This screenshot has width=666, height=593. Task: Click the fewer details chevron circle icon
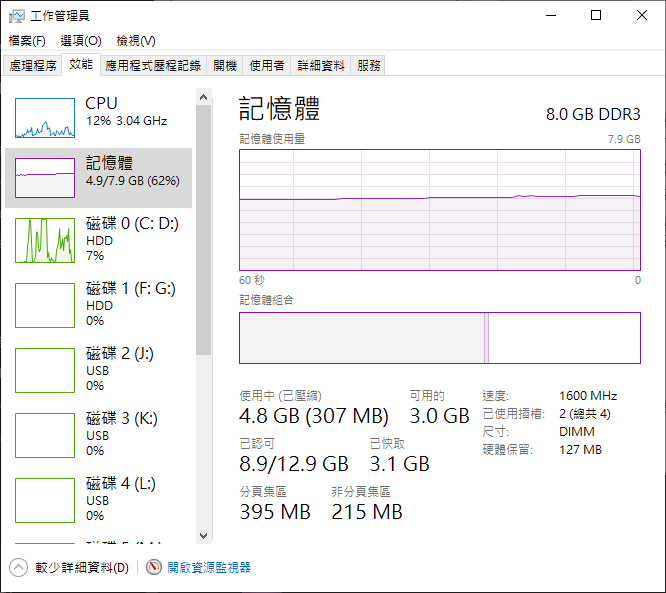coord(18,568)
